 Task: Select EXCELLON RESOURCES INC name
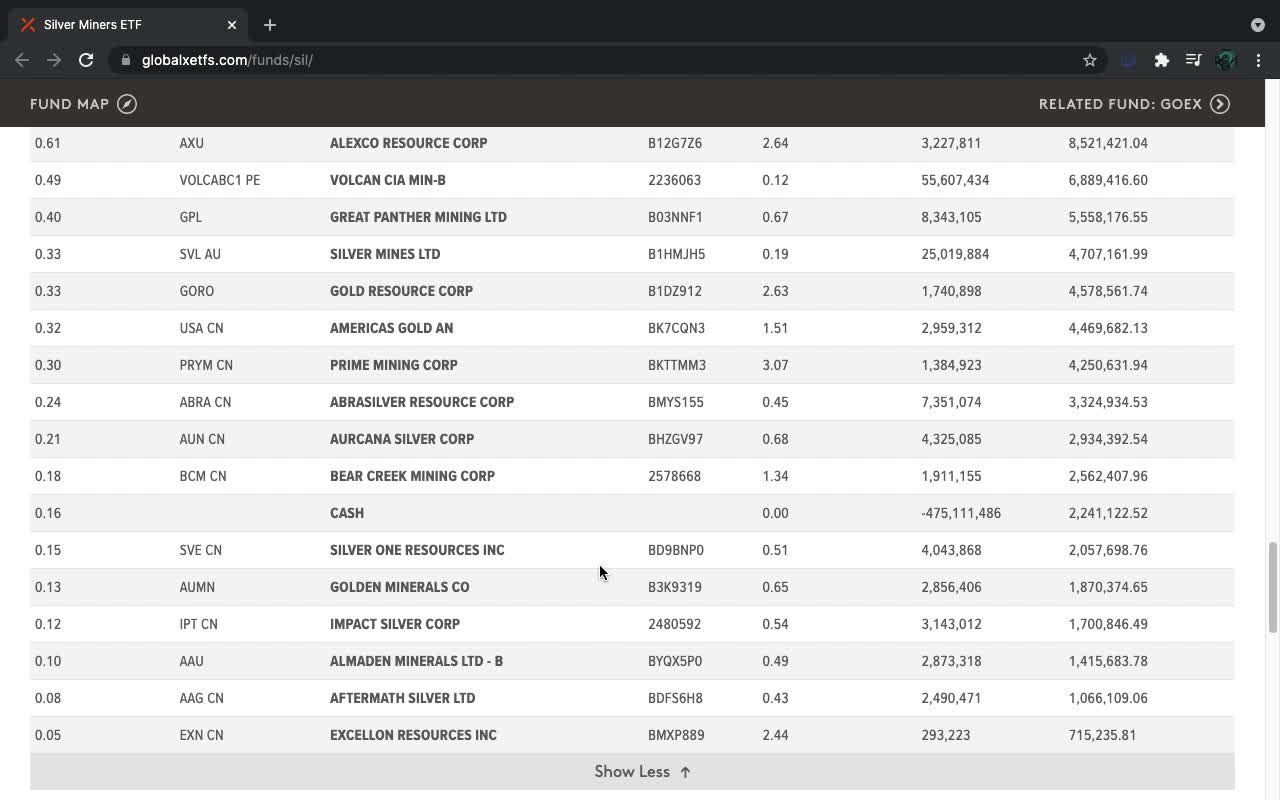coord(413,735)
